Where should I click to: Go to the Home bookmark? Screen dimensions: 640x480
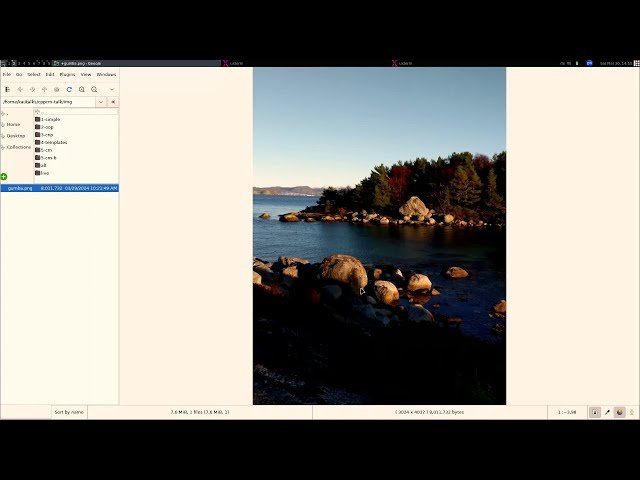click(13, 125)
